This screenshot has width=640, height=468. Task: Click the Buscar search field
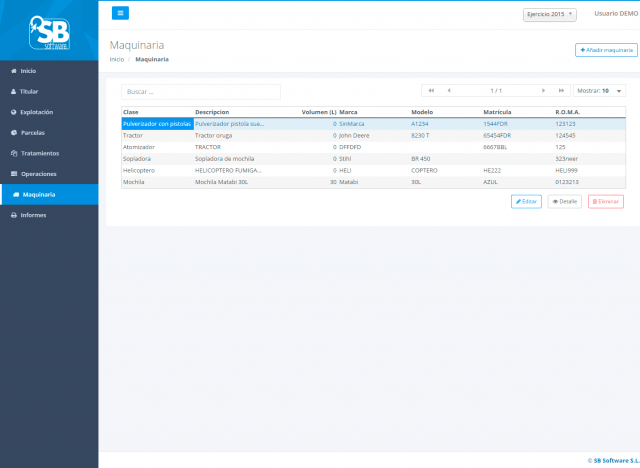200,91
